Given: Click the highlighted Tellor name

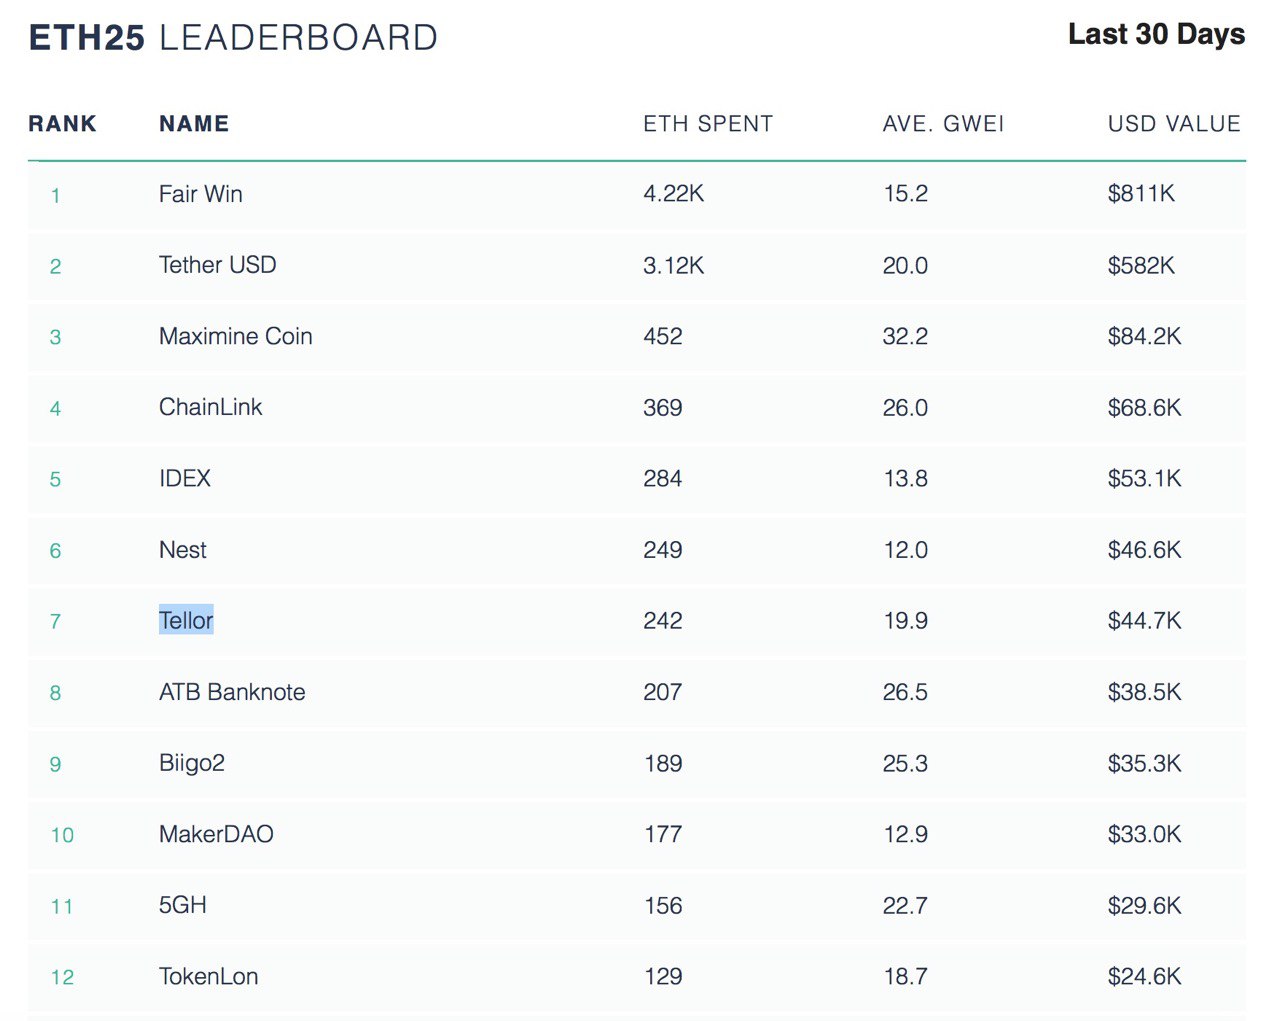Looking at the screenshot, I should coord(186,621).
